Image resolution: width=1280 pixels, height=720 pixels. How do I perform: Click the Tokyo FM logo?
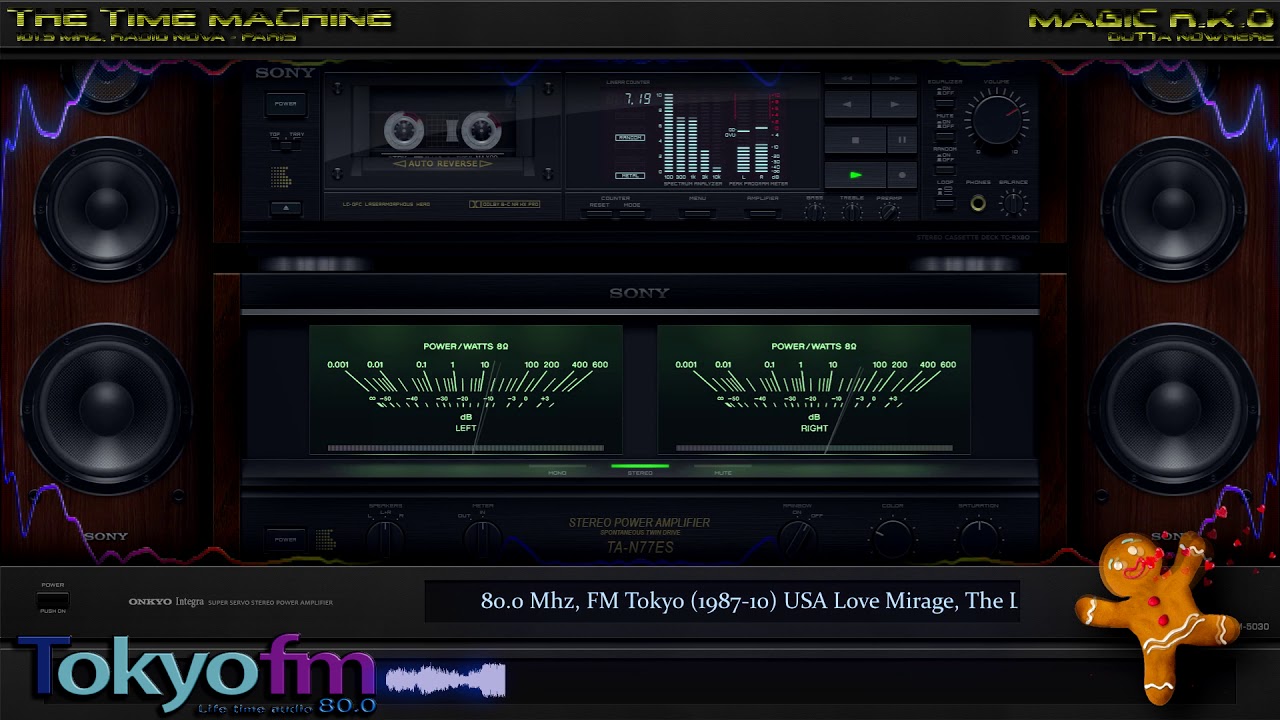[x=198, y=676]
